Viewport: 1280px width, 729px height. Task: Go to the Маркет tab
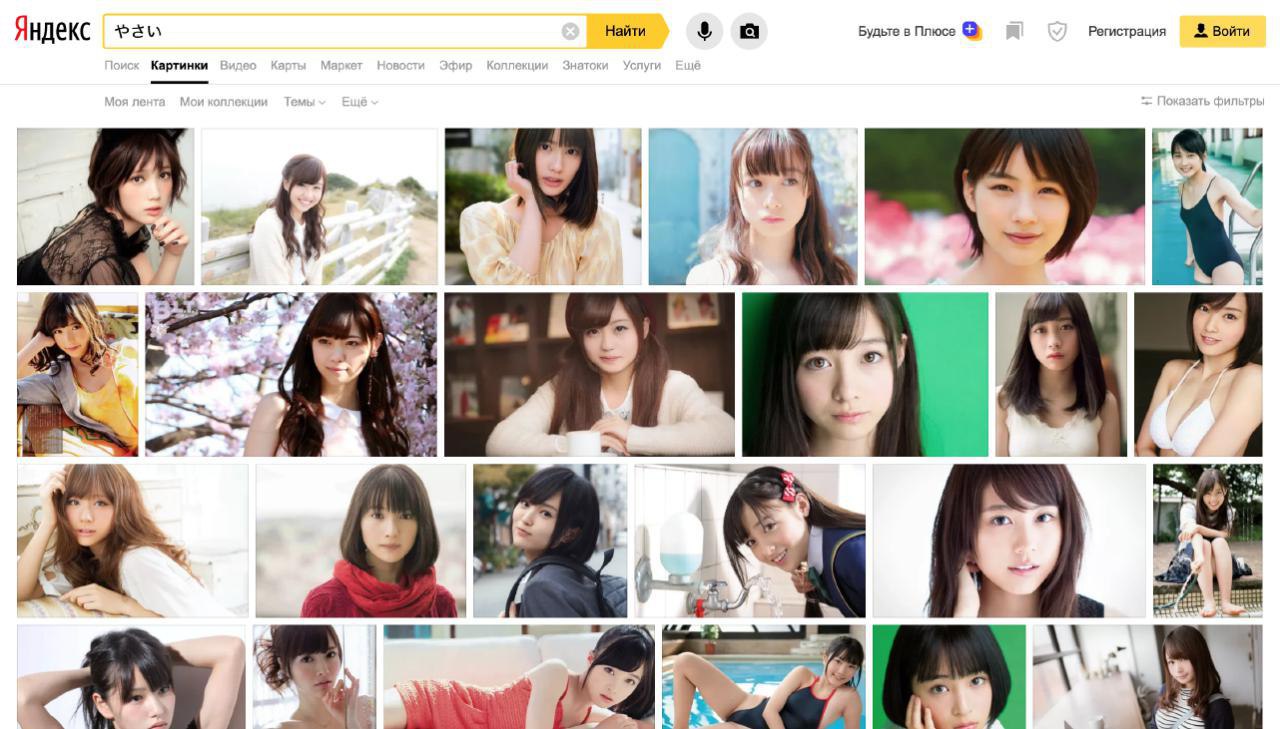click(341, 65)
